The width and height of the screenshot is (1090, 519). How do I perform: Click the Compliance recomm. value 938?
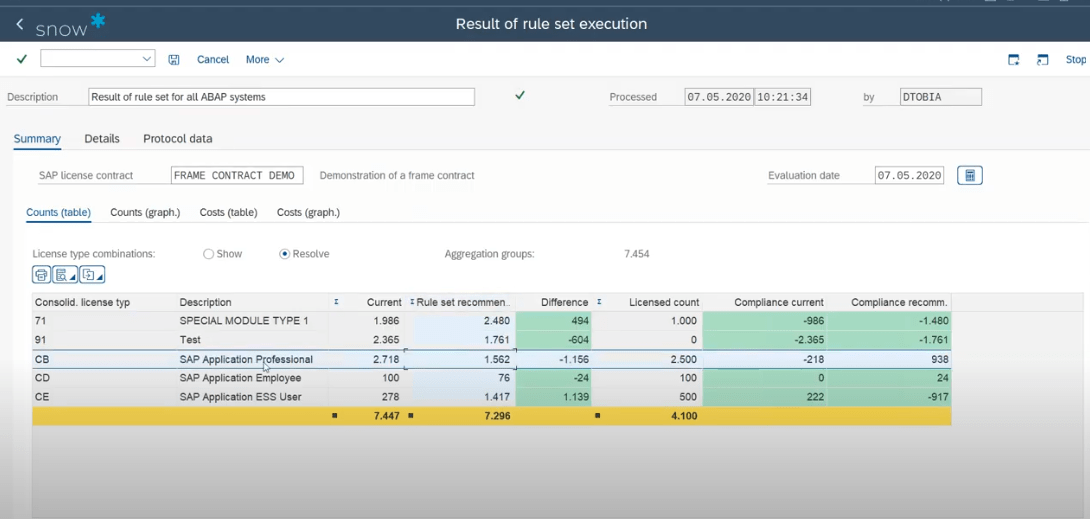(x=939, y=360)
